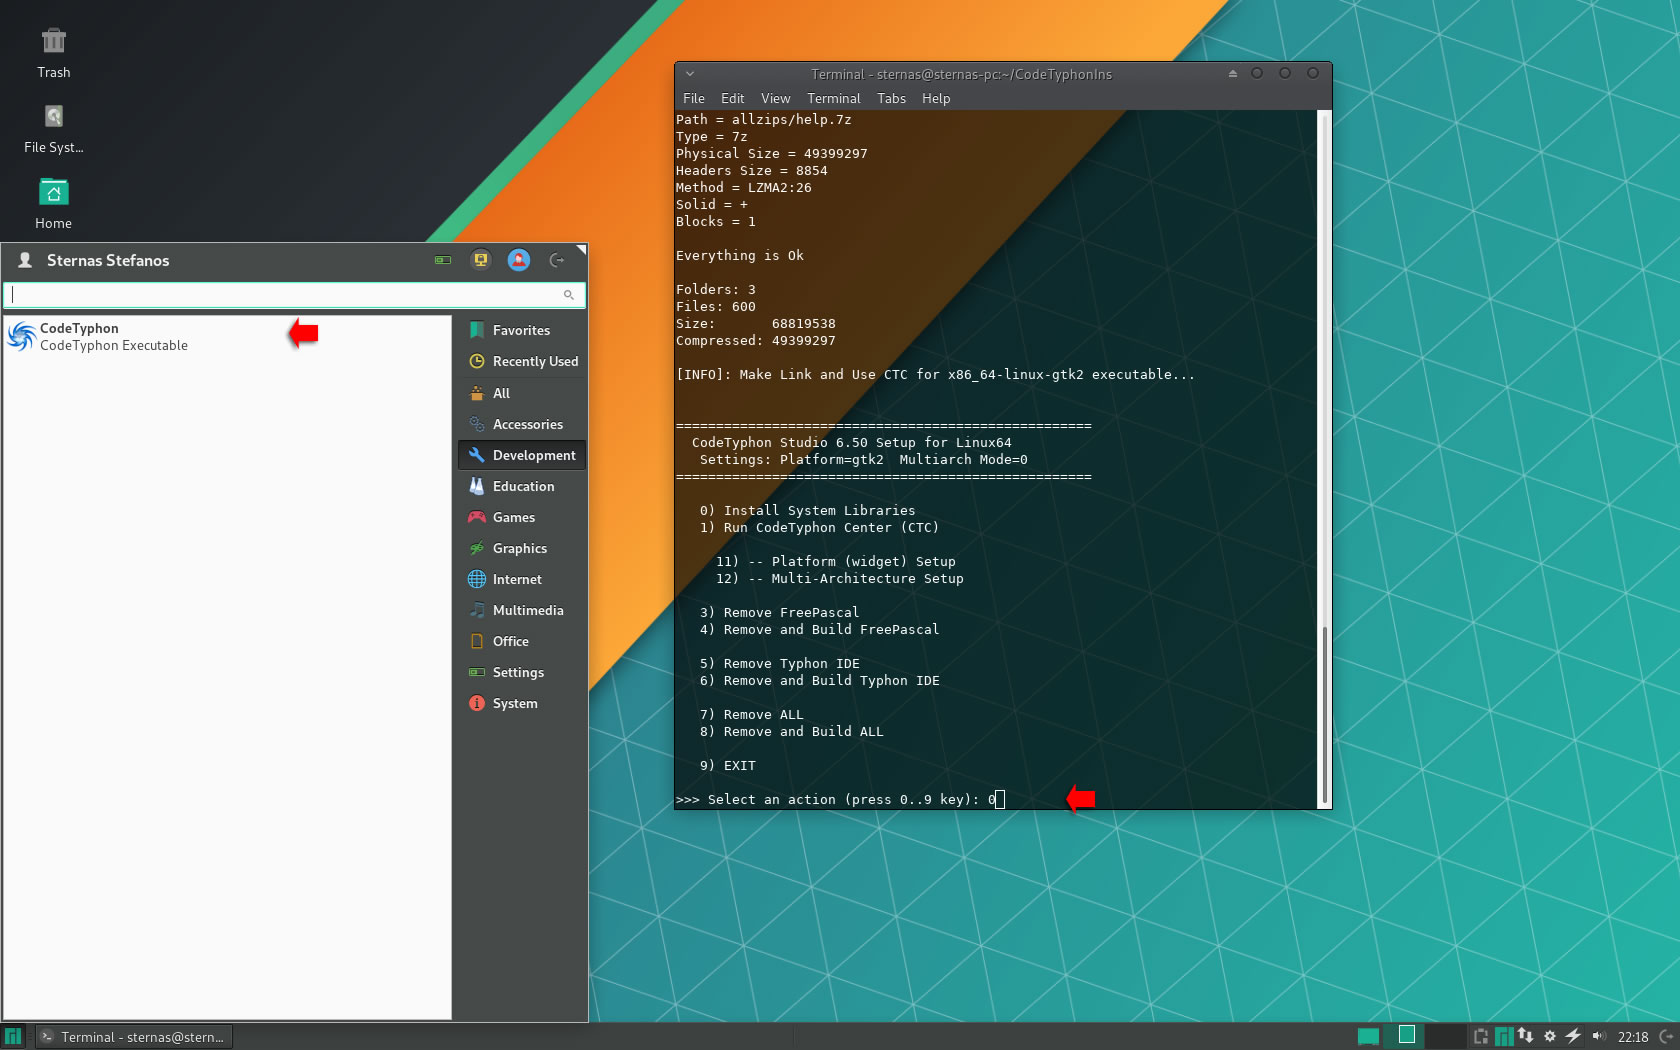Click the 22:18 clock in the panel
Viewport: 1680px width, 1050px height.
tap(1633, 1037)
